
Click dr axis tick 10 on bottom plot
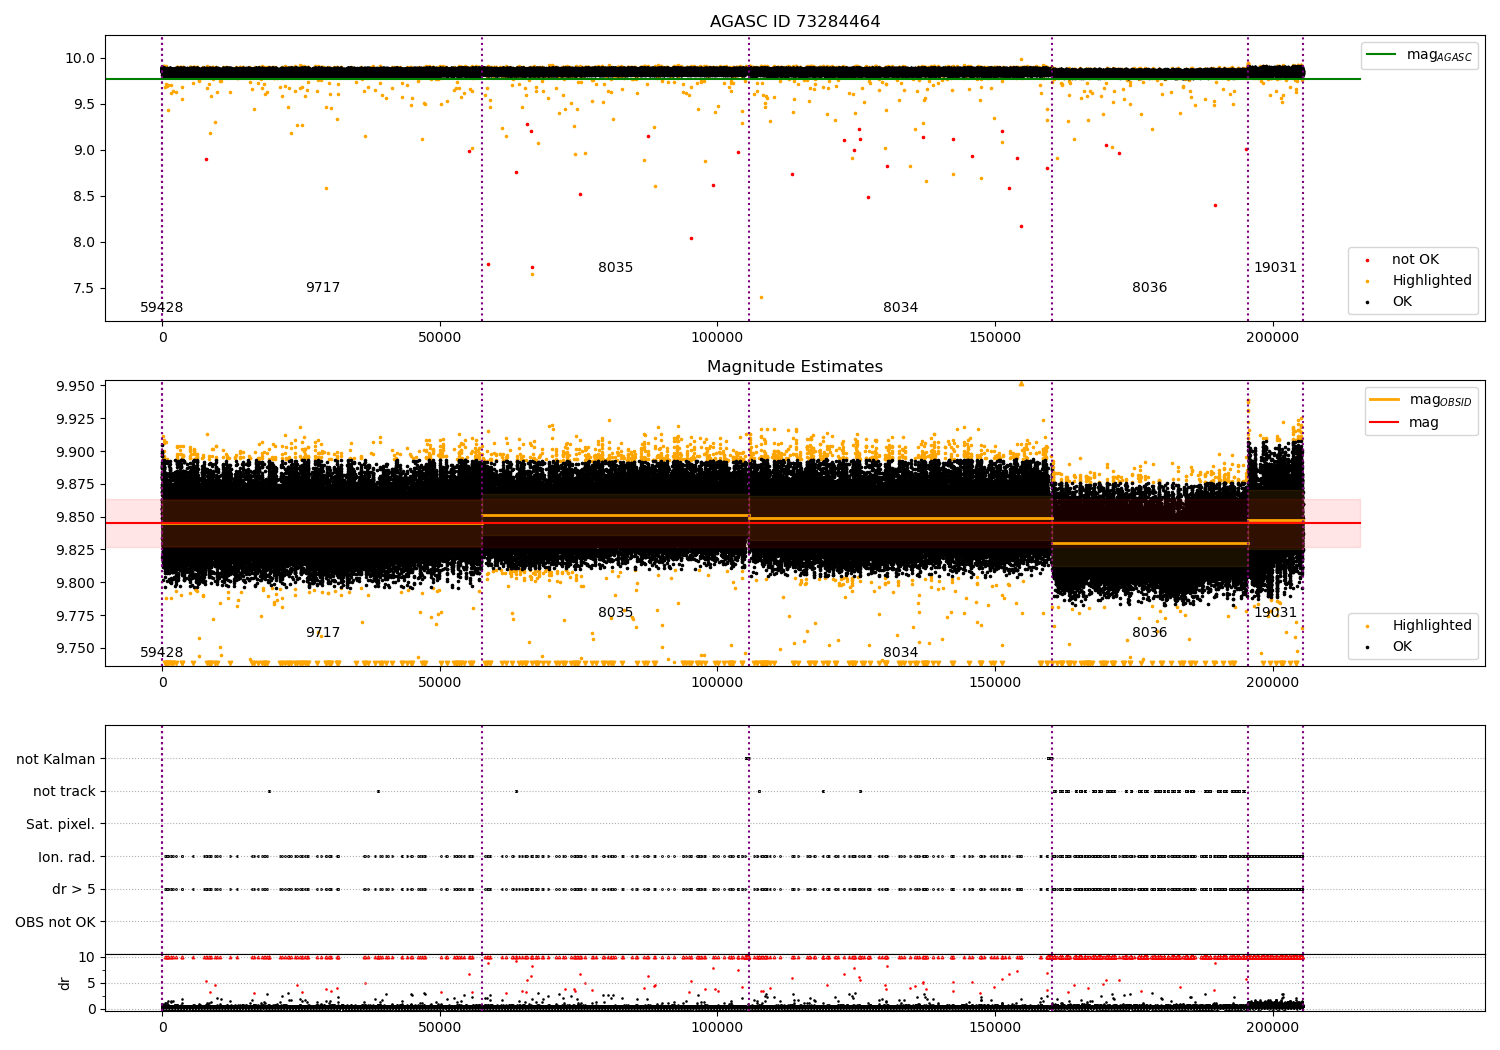coord(88,958)
